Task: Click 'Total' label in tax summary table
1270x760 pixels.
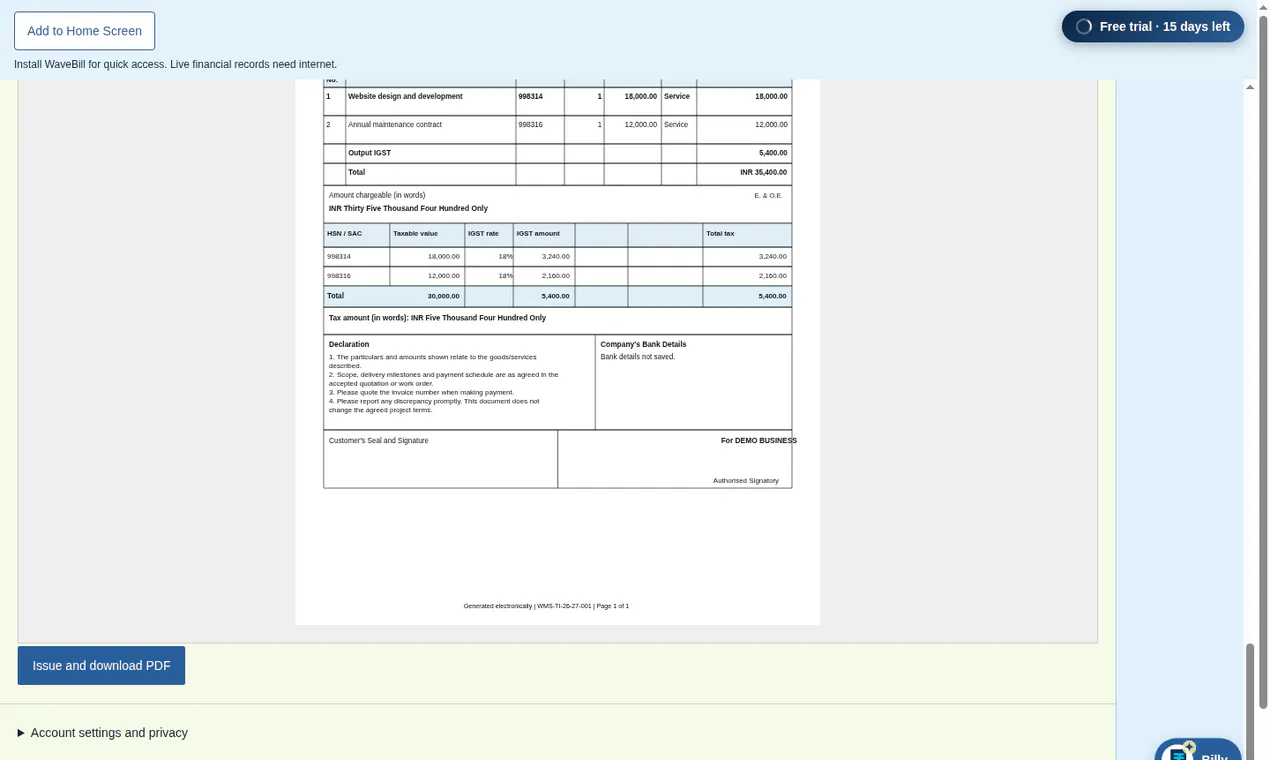Action: pos(335,296)
